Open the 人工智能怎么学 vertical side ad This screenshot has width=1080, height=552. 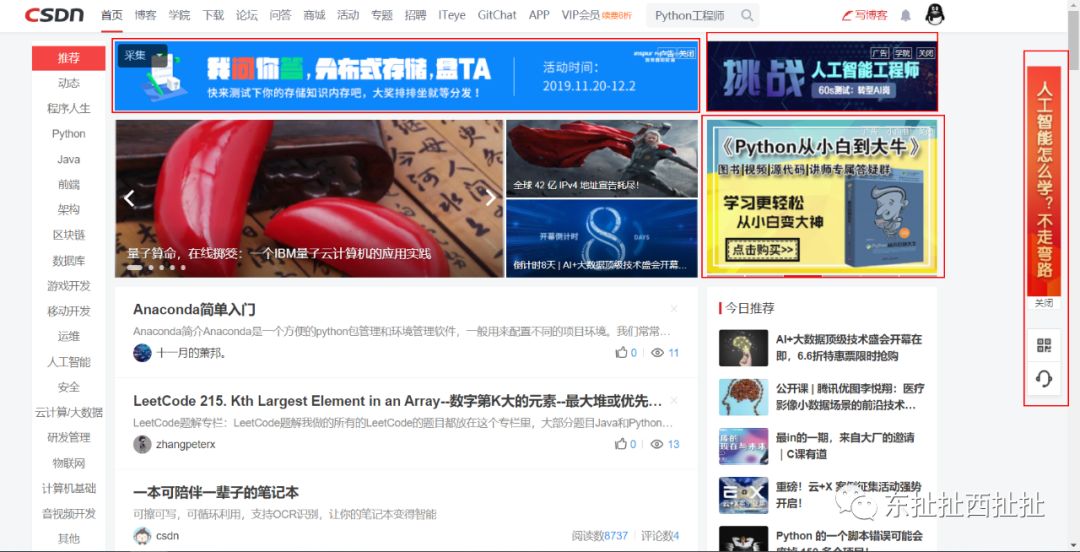(1043, 181)
